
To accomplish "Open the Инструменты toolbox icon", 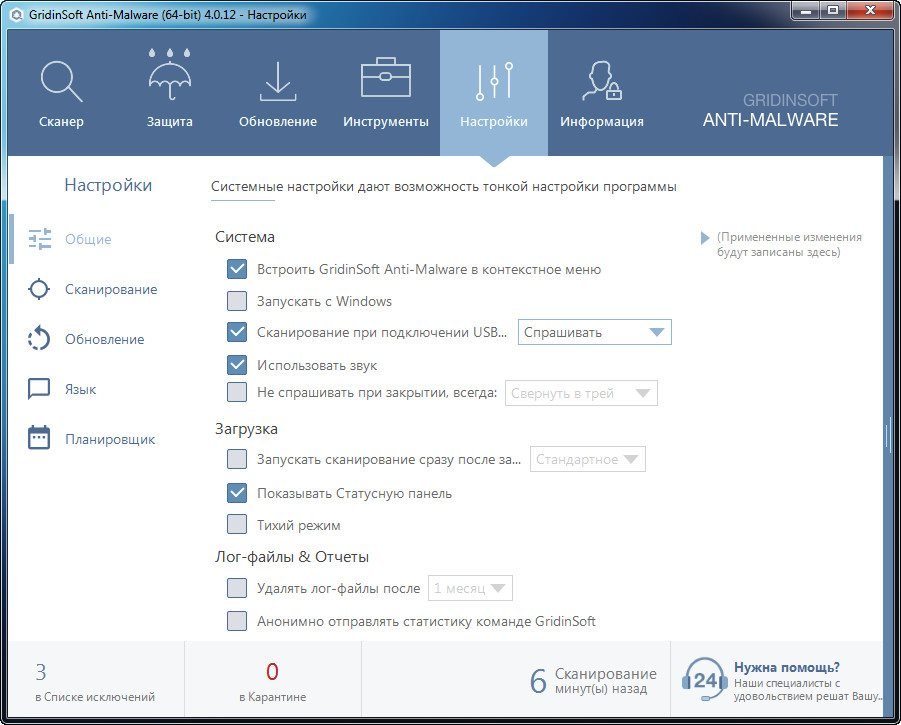I will click(386, 77).
